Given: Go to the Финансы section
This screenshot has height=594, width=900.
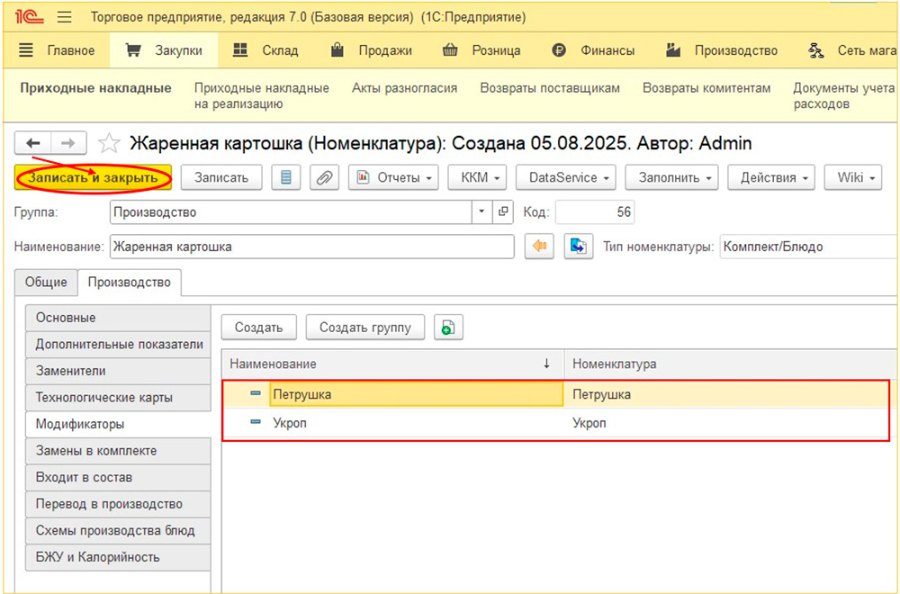Looking at the screenshot, I should pos(593,51).
